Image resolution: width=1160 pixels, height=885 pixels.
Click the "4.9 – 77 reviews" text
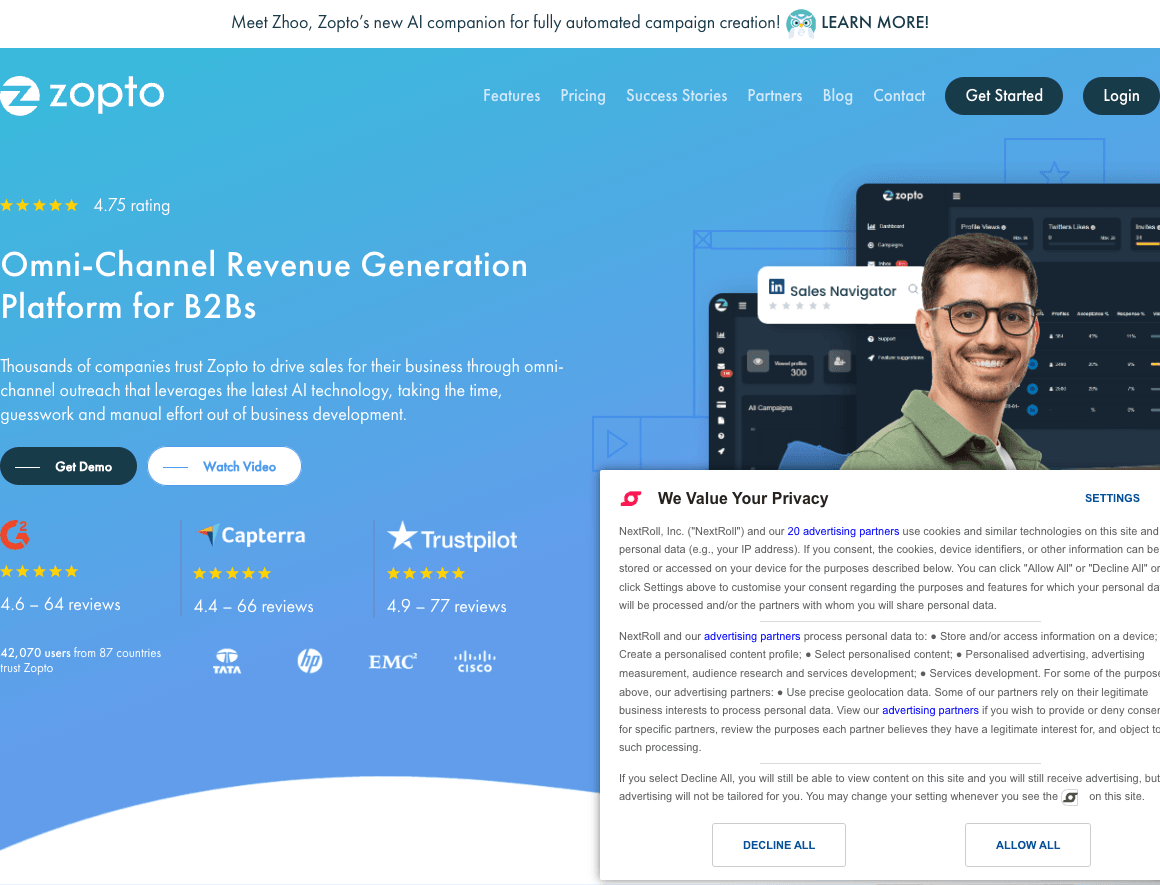click(x=447, y=607)
